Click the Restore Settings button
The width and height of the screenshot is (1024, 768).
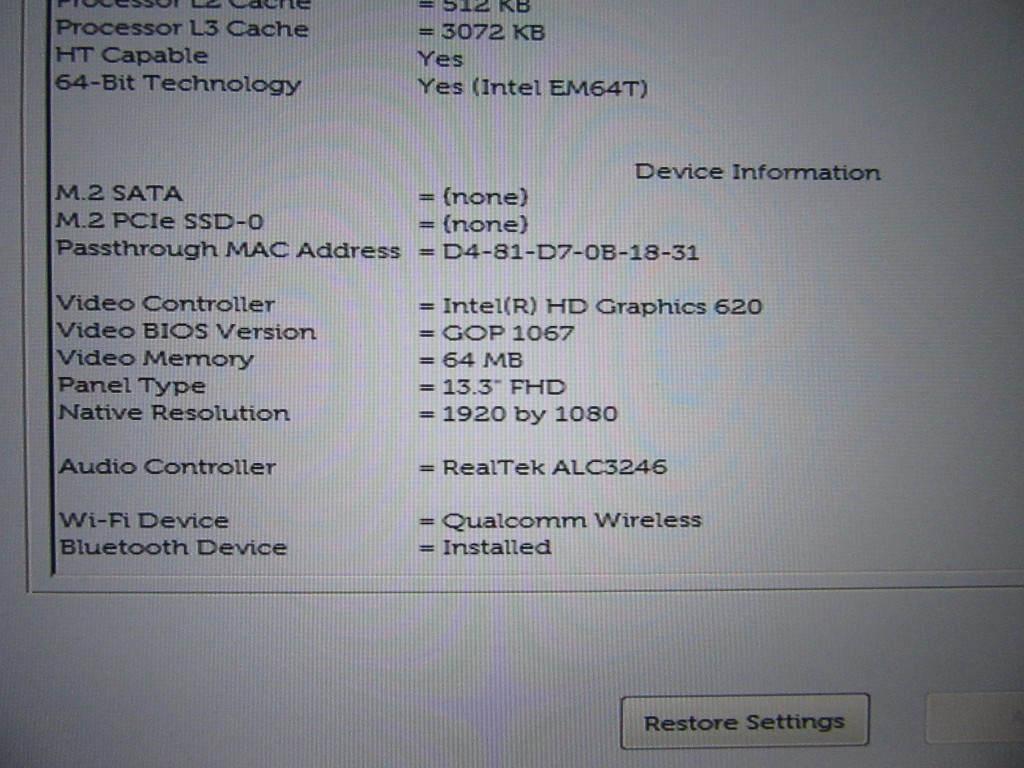[x=744, y=722]
